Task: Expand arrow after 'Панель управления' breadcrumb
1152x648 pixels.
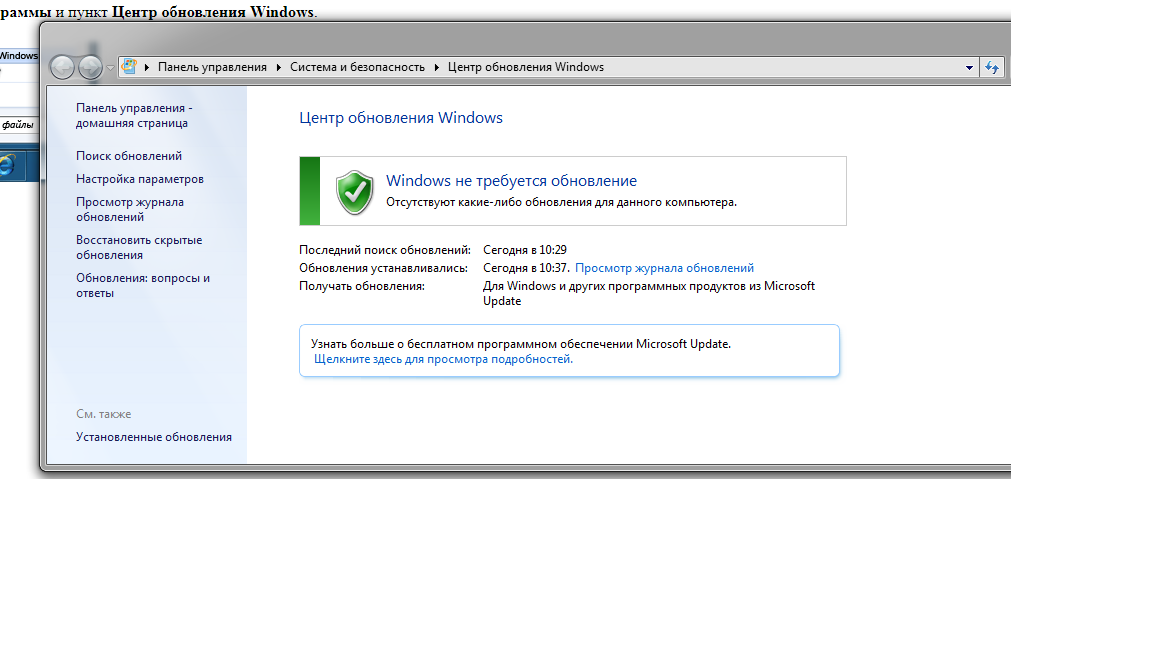Action: 278,67
